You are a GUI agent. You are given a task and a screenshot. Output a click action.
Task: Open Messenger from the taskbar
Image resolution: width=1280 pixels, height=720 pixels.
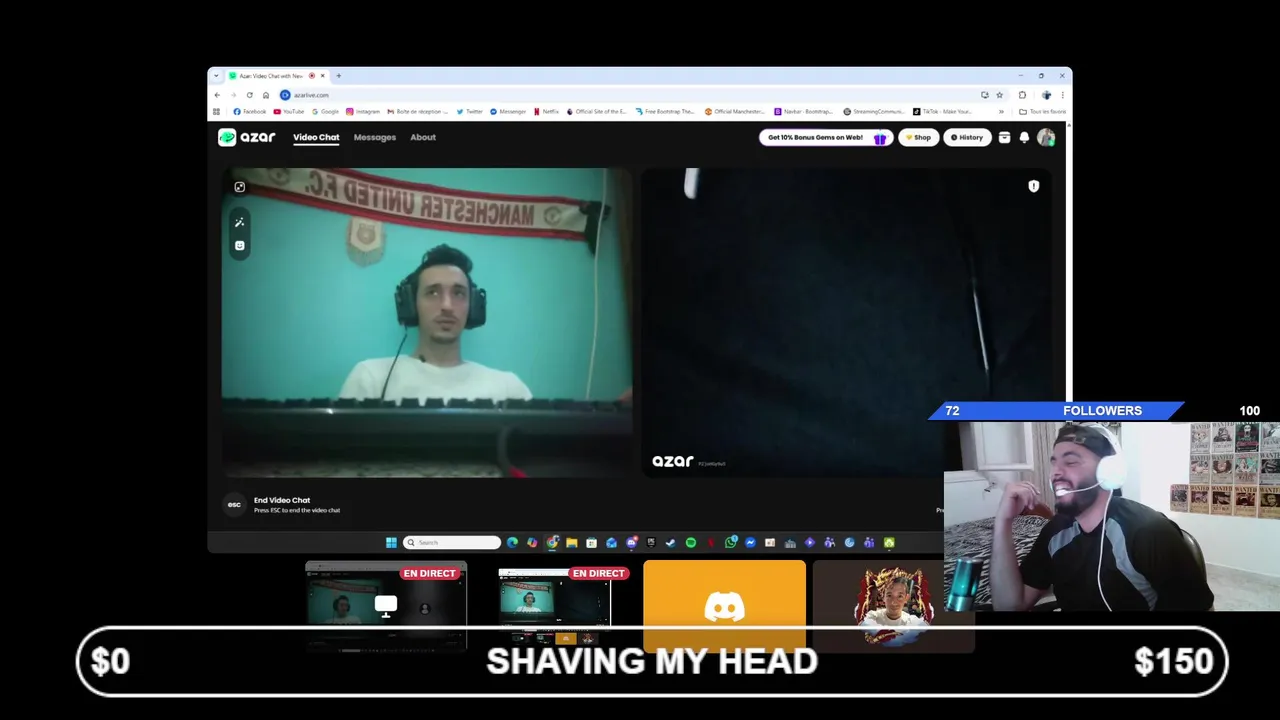point(750,542)
